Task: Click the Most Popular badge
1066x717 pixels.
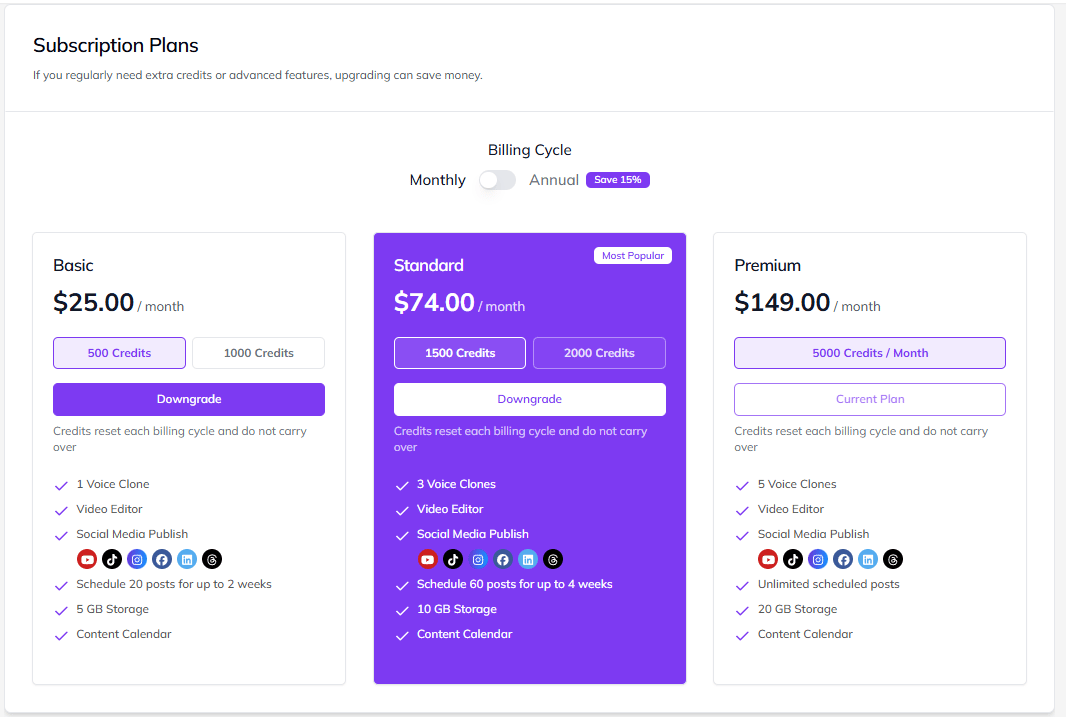Action: 633,256
